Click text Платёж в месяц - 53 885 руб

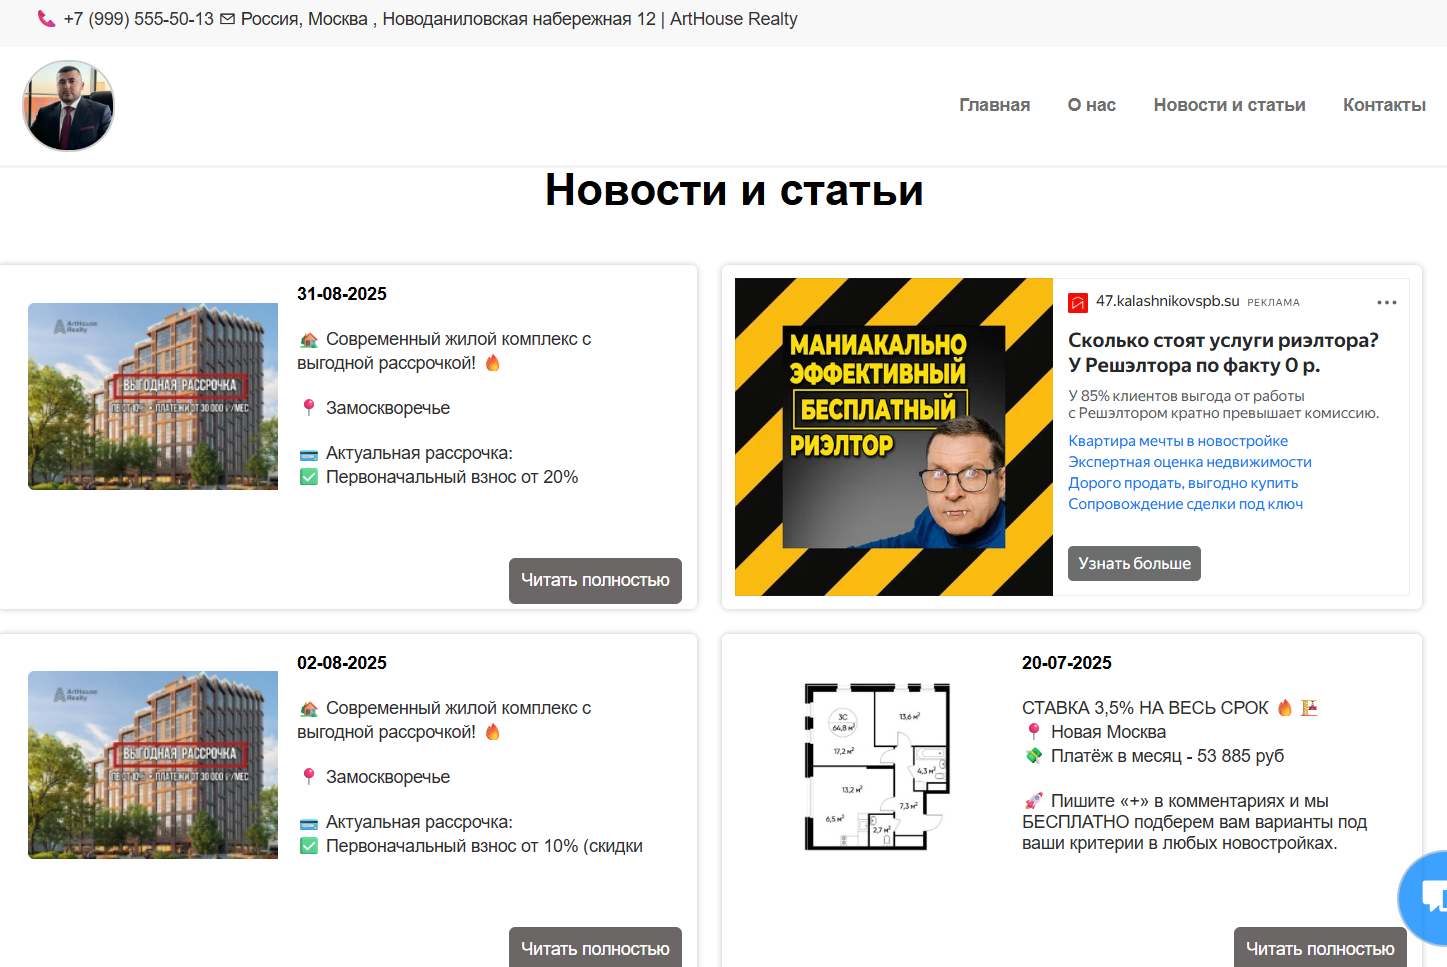point(1167,756)
